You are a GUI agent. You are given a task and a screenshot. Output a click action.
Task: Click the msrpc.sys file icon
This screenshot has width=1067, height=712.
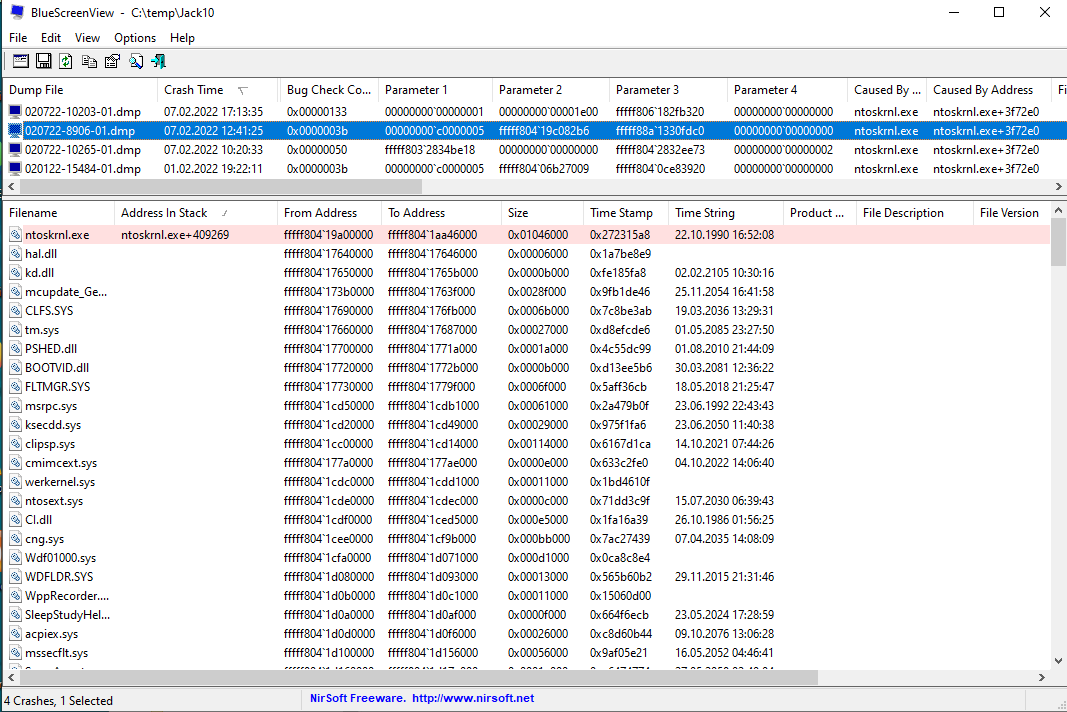pyautogui.click(x=16, y=406)
